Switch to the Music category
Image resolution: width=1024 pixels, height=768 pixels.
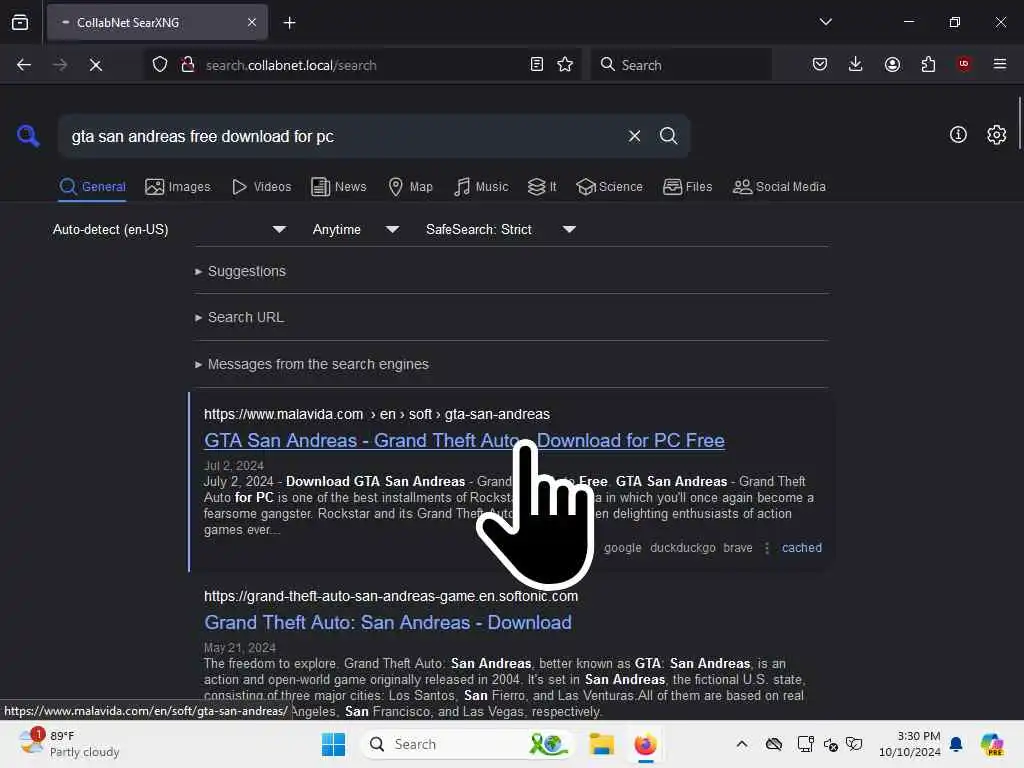click(x=481, y=187)
